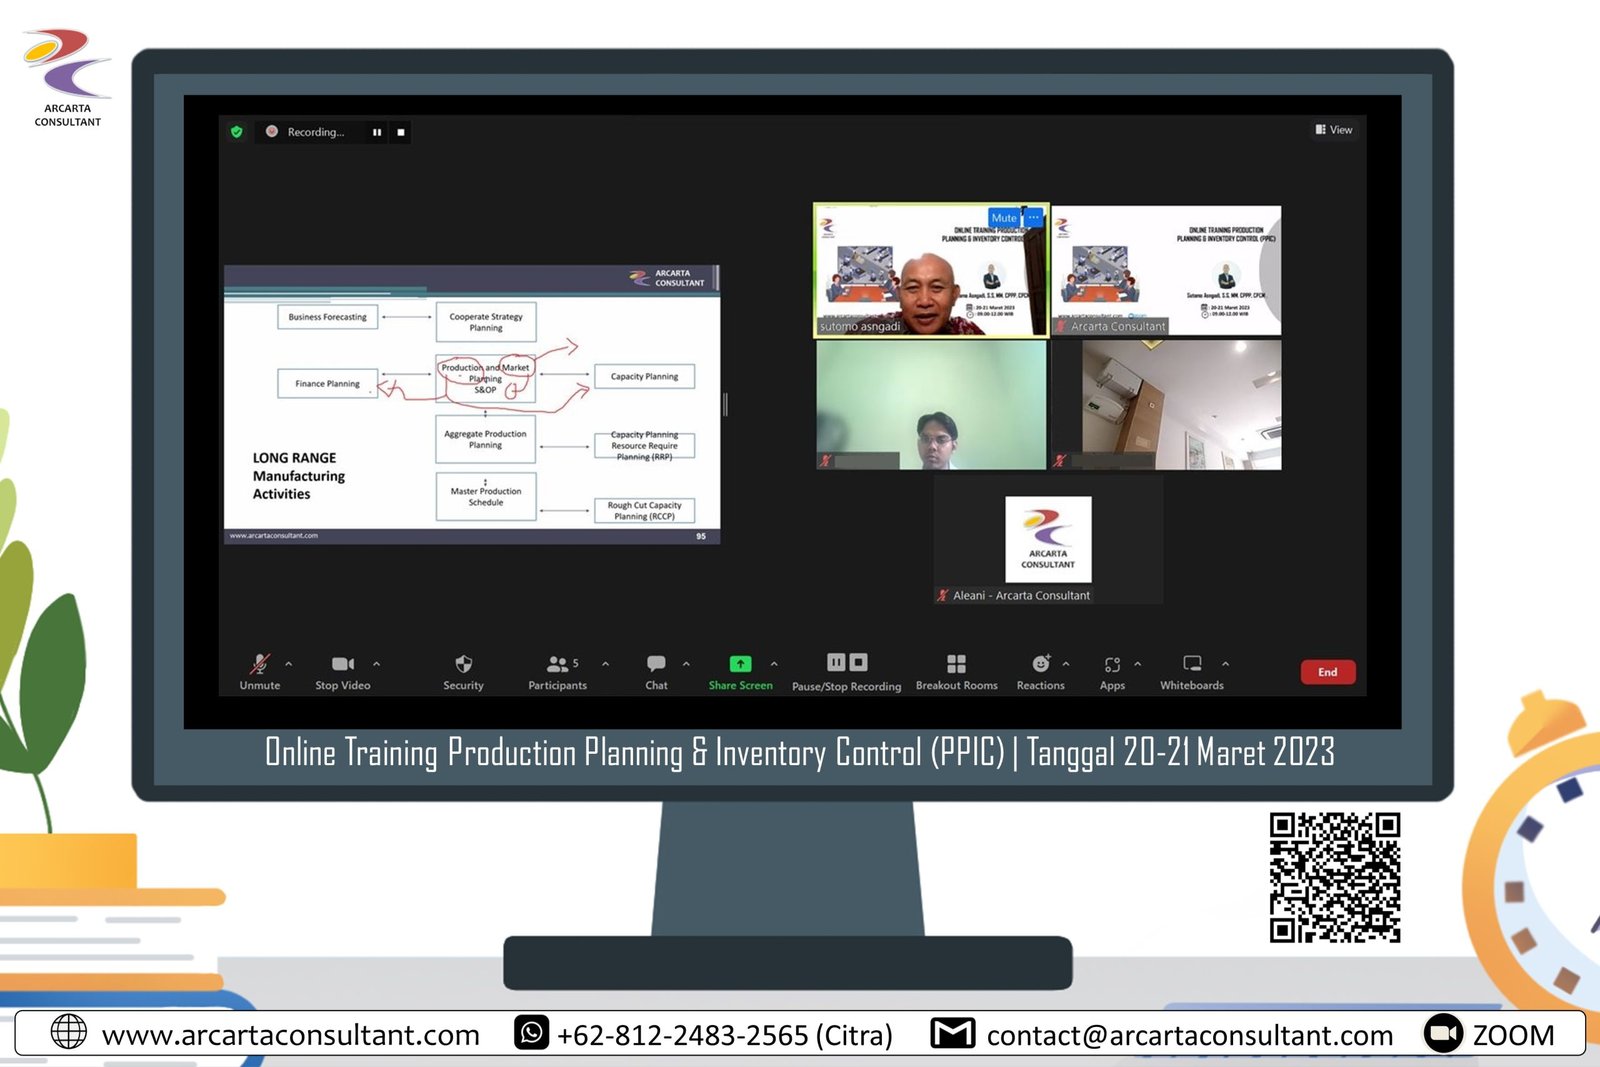Click the green Share Screen icon
This screenshot has height=1067, width=1600.
point(740,664)
